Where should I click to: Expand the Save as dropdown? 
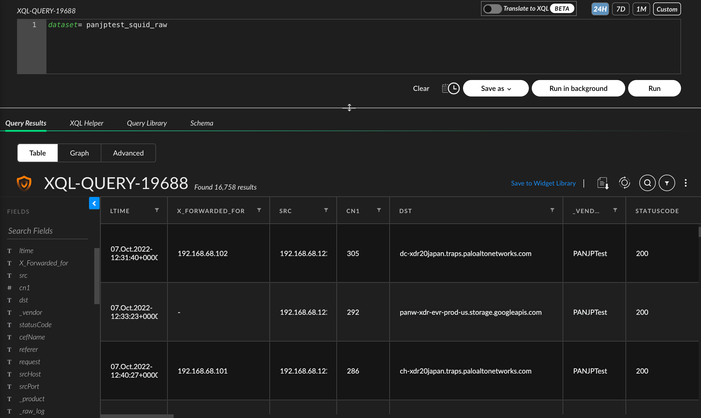point(496,88)
